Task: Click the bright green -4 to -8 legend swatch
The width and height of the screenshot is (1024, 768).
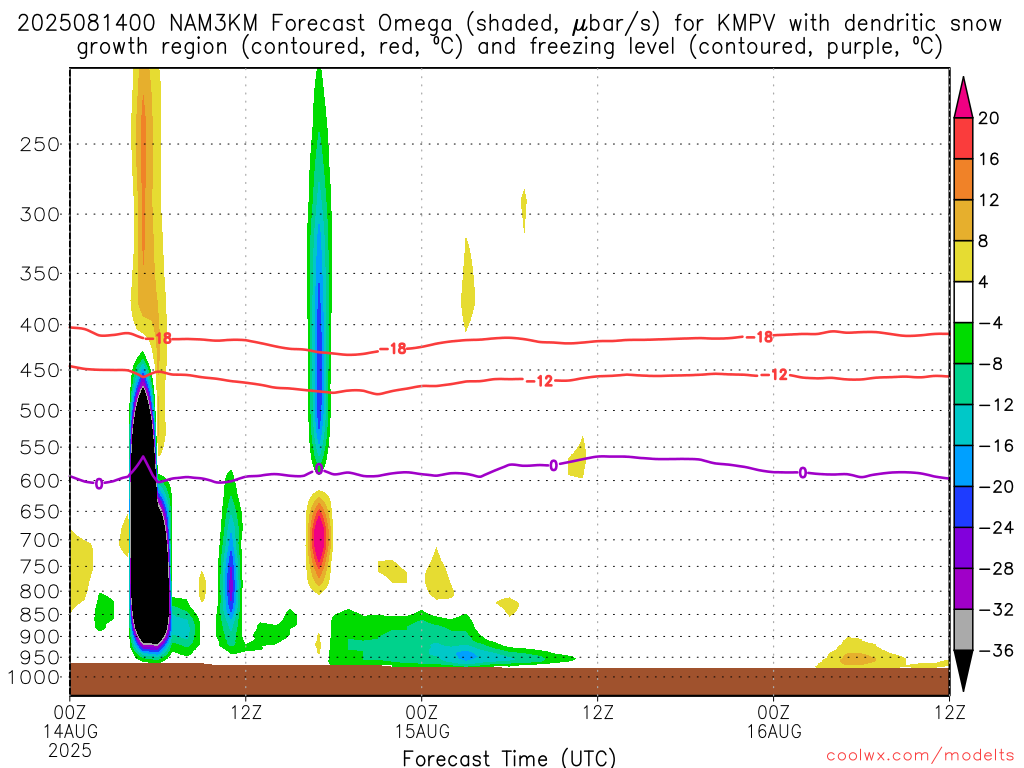Action: [963, 344]
